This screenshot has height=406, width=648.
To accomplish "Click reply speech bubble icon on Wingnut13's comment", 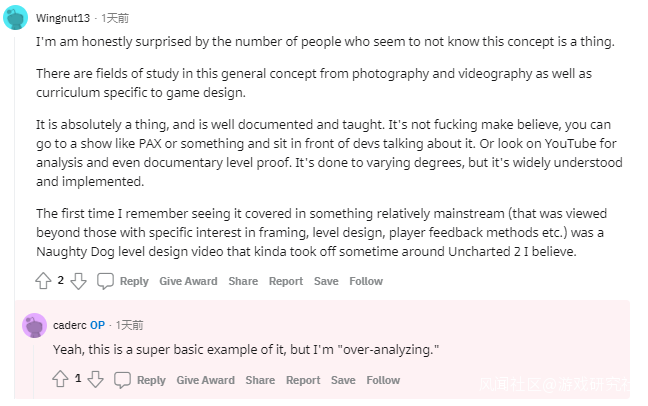I will [x=105, y=282].
